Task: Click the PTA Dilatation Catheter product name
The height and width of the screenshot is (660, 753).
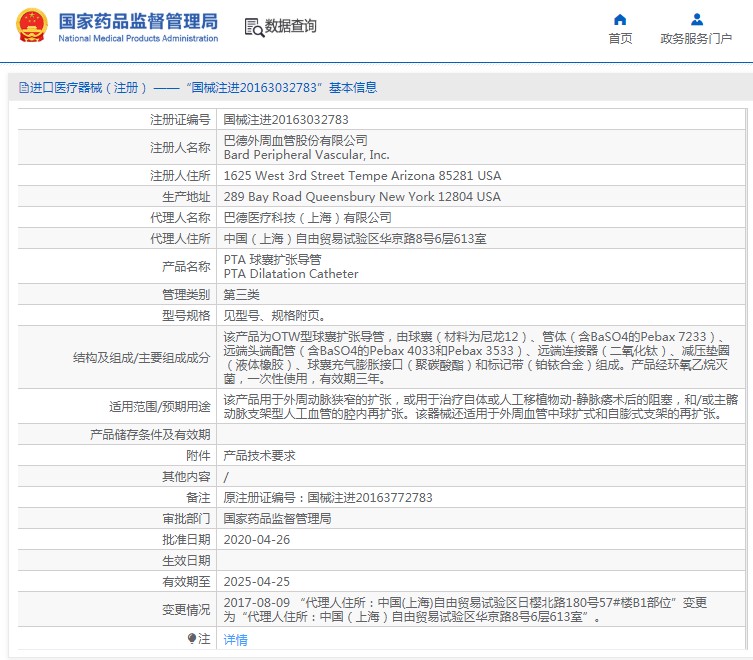Action: tap(290, 274)
